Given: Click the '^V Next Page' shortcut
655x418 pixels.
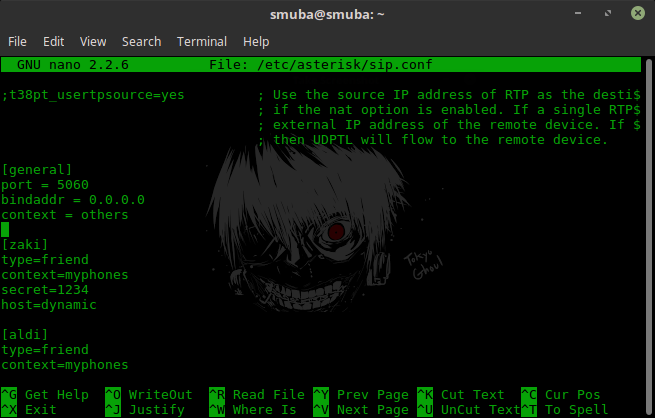Looking at the screenshot, I should (x=361, y=410).
